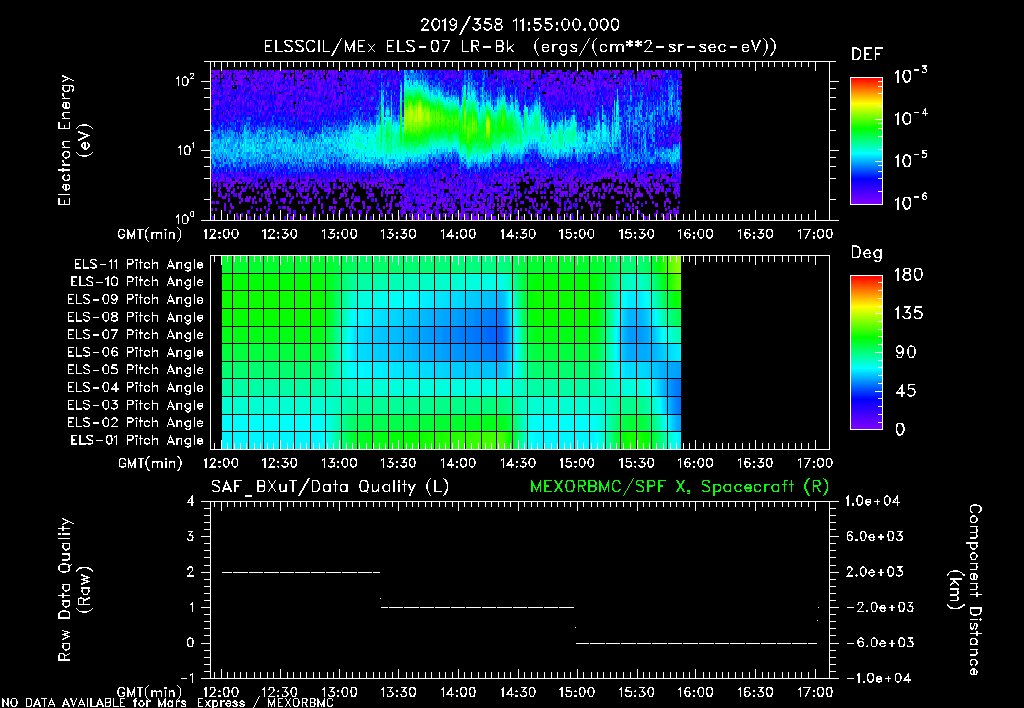Screen dimensions: 1024x708
Task: Click the Electron Energy (eV) axis label
Action: coord(74,140)
